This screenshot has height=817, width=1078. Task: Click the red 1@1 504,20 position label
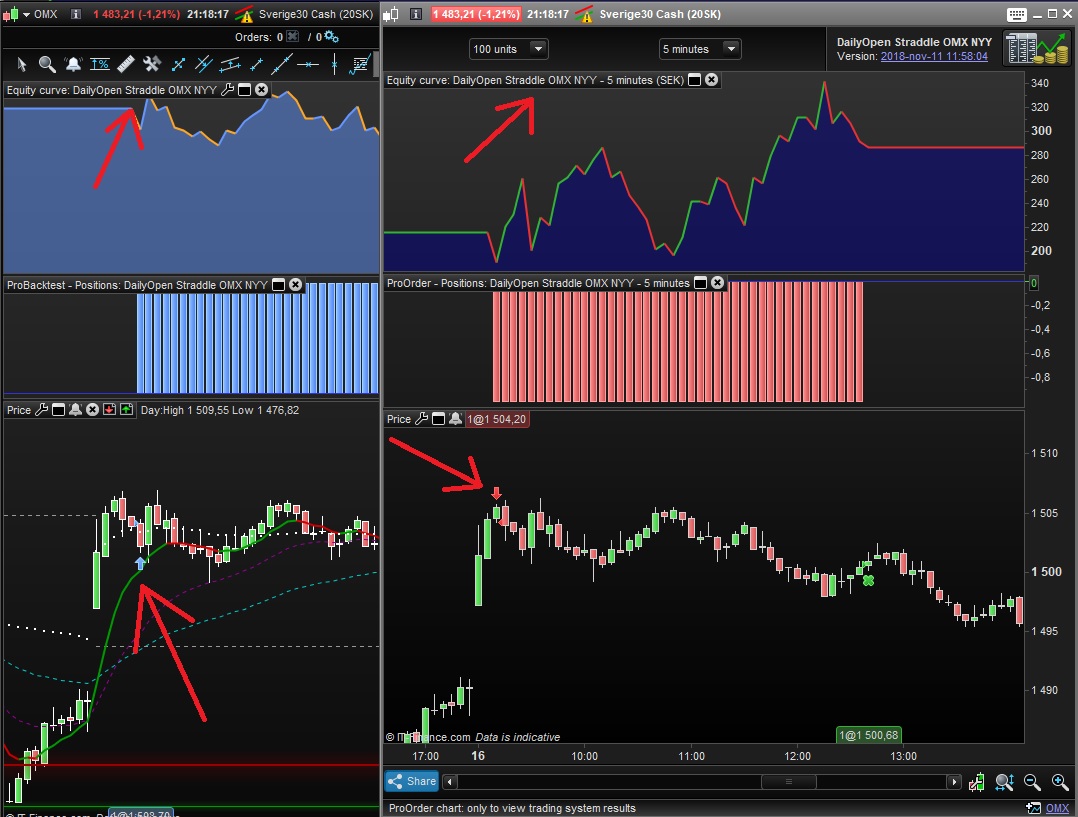click(x=497, y=419)
